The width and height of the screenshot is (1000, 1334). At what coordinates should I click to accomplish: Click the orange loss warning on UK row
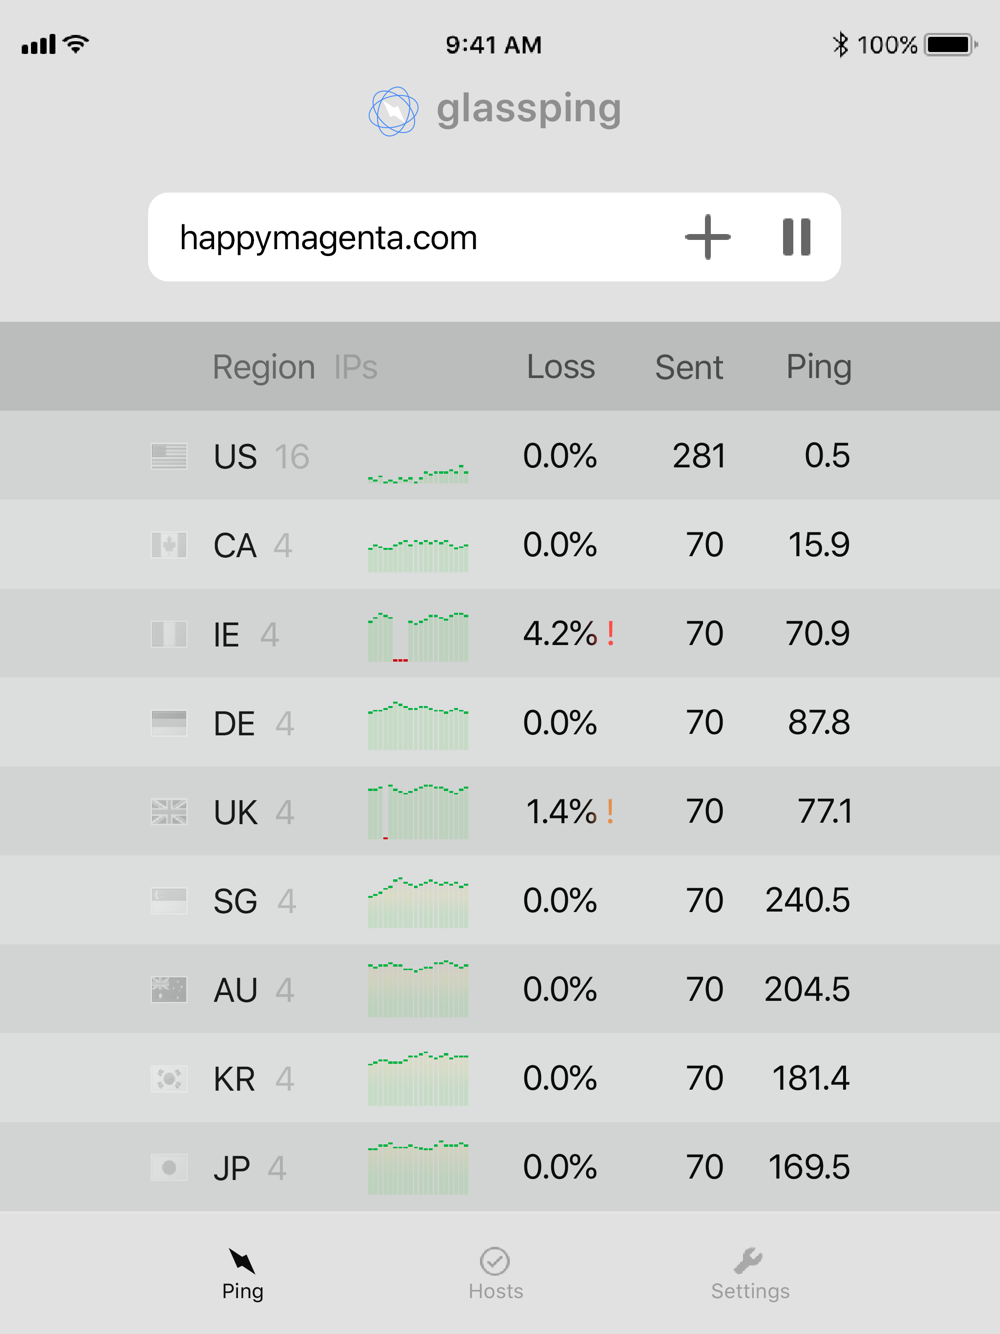pyautogui.click(x=610, y=811)
